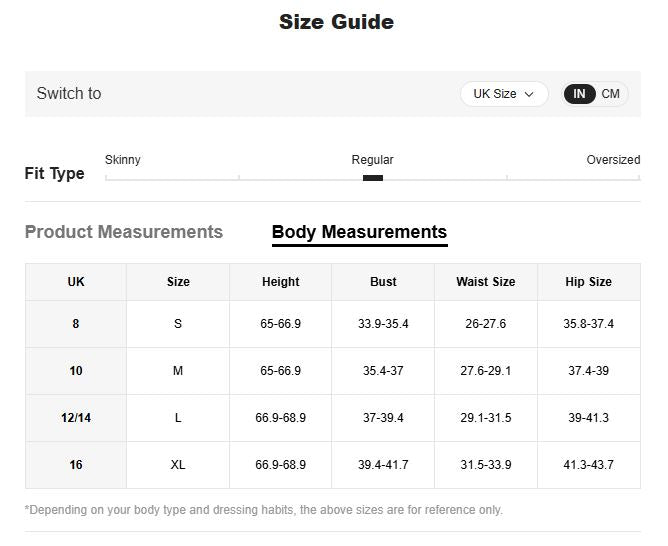The width and height of the screenshot is (668, 546).
Task: Click the XL size cell
Action: point(178,465)
